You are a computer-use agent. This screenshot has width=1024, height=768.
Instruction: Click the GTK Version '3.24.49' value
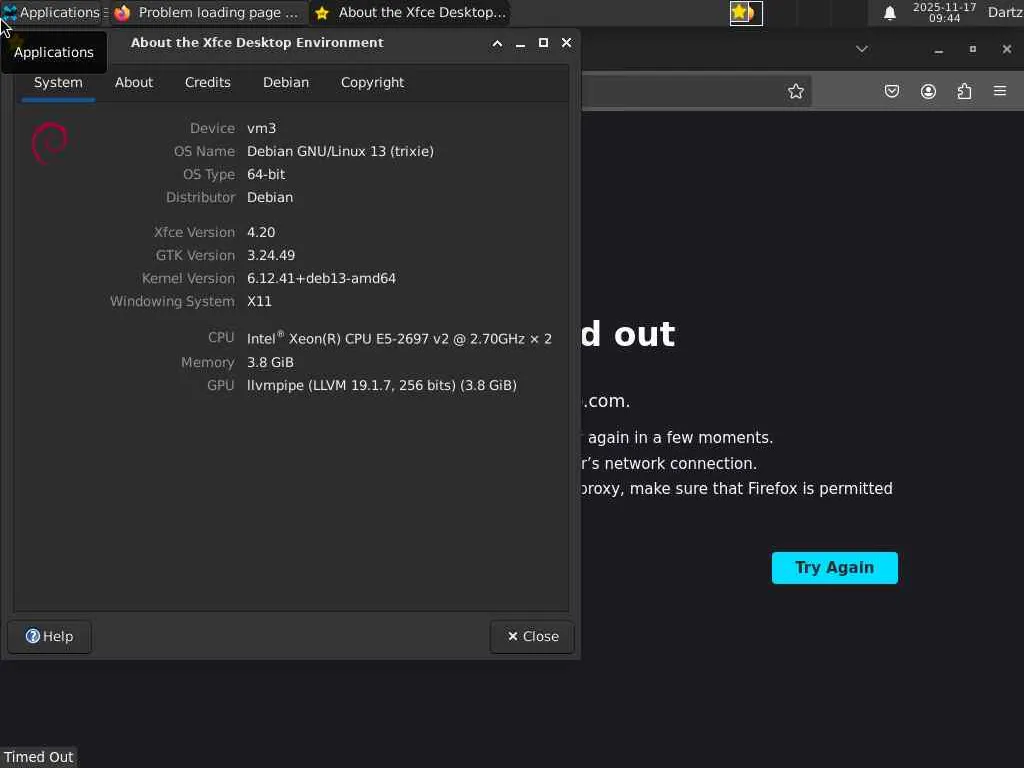coord(271,255)
